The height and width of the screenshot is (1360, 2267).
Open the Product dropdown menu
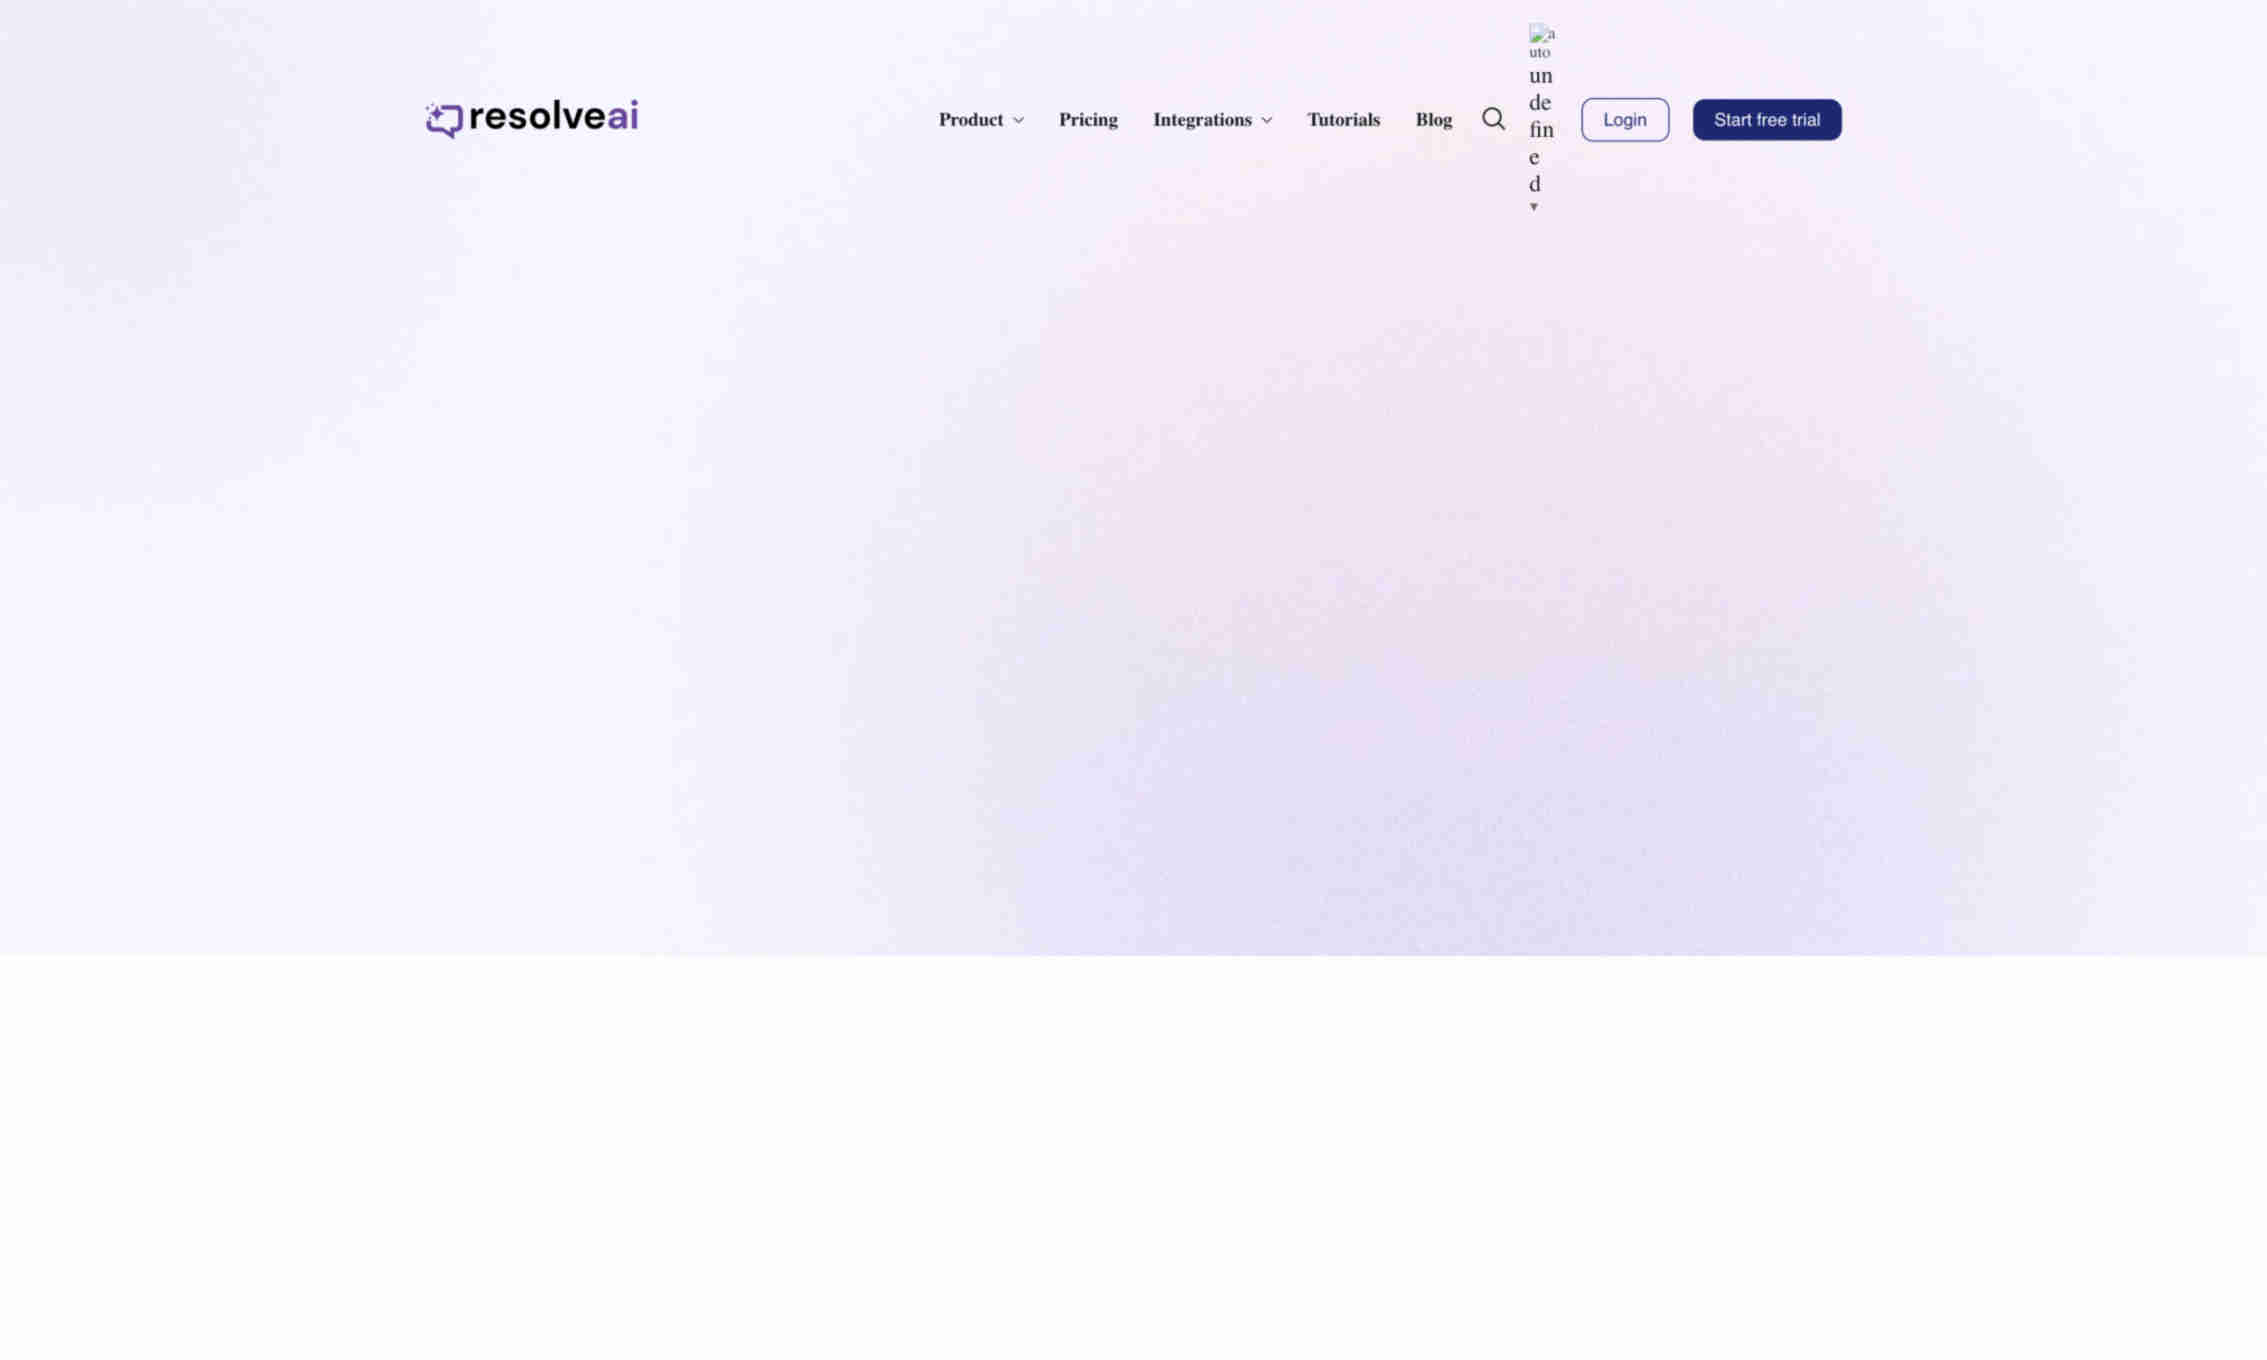[981, 118]
